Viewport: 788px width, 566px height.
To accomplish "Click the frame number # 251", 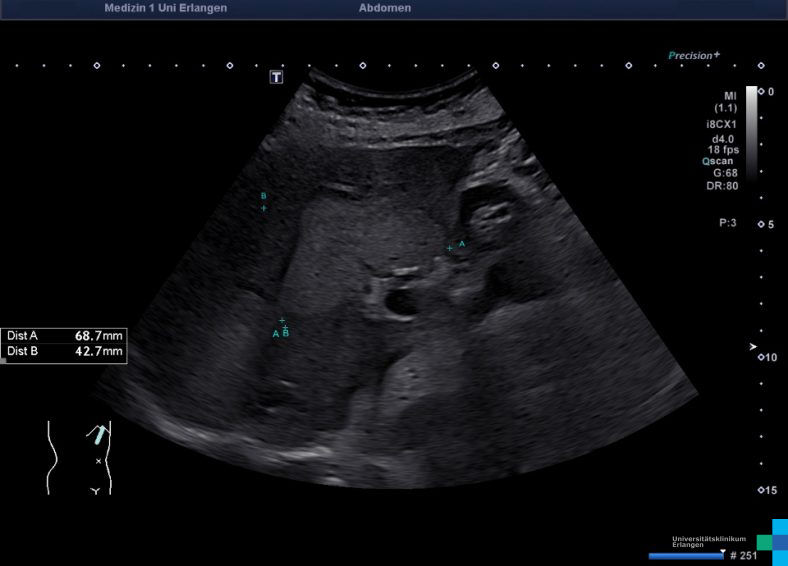I will click(743, 555).
